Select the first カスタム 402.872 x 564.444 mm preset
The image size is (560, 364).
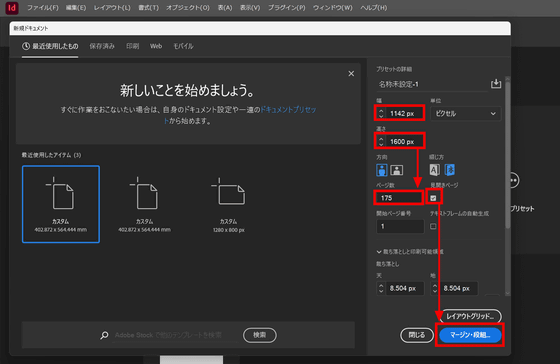coord(61,204)
